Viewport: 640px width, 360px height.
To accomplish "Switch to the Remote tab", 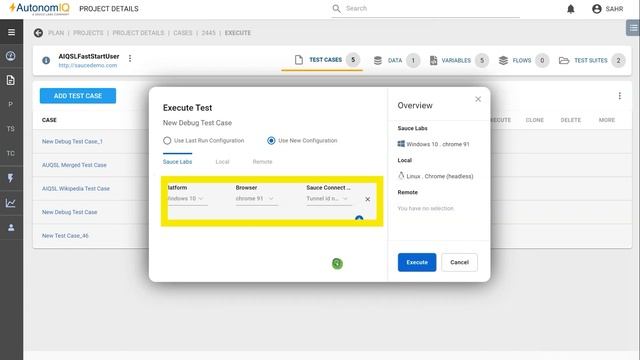I will click(262, 162).
